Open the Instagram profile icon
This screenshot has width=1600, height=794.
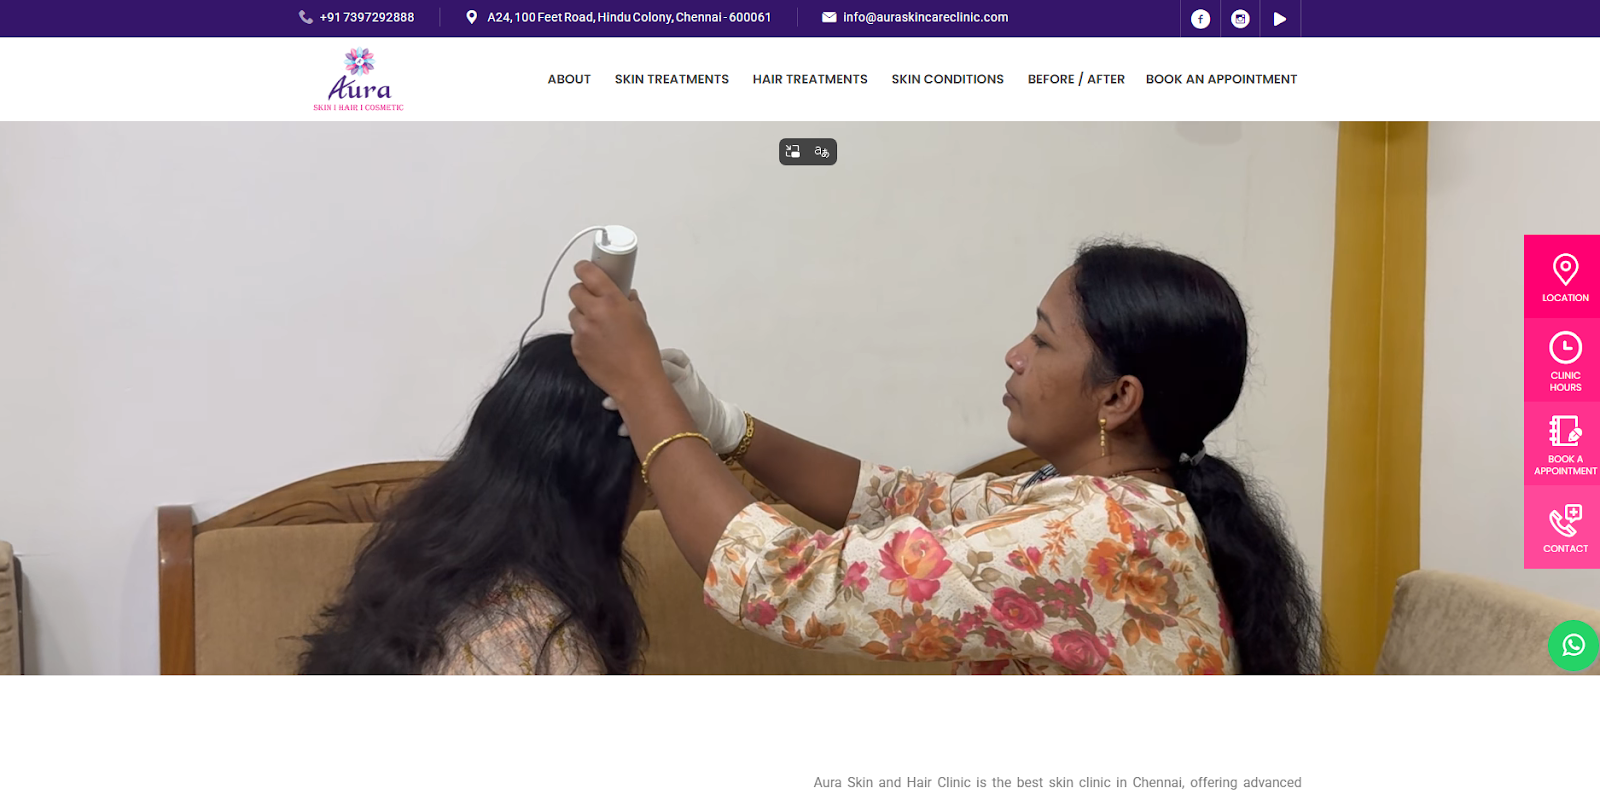[1240, 18]
